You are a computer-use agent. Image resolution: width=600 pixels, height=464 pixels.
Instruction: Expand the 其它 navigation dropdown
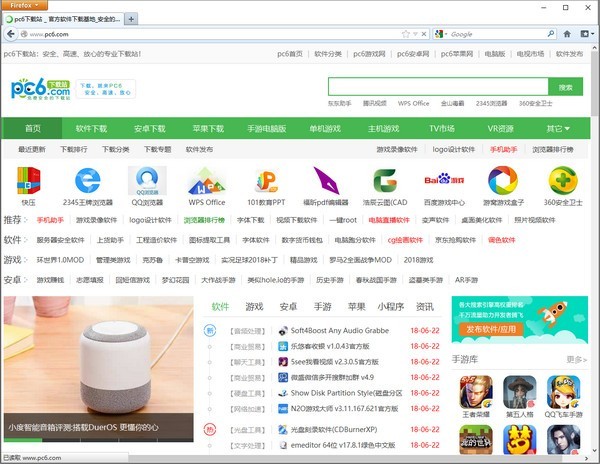(560, 129)
